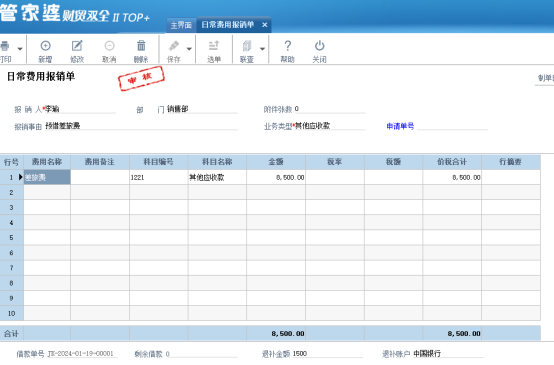This screenshot has width=554, height=365.
Task: Expand the 保存 dropdown arrow
Action: click(189, 49)
